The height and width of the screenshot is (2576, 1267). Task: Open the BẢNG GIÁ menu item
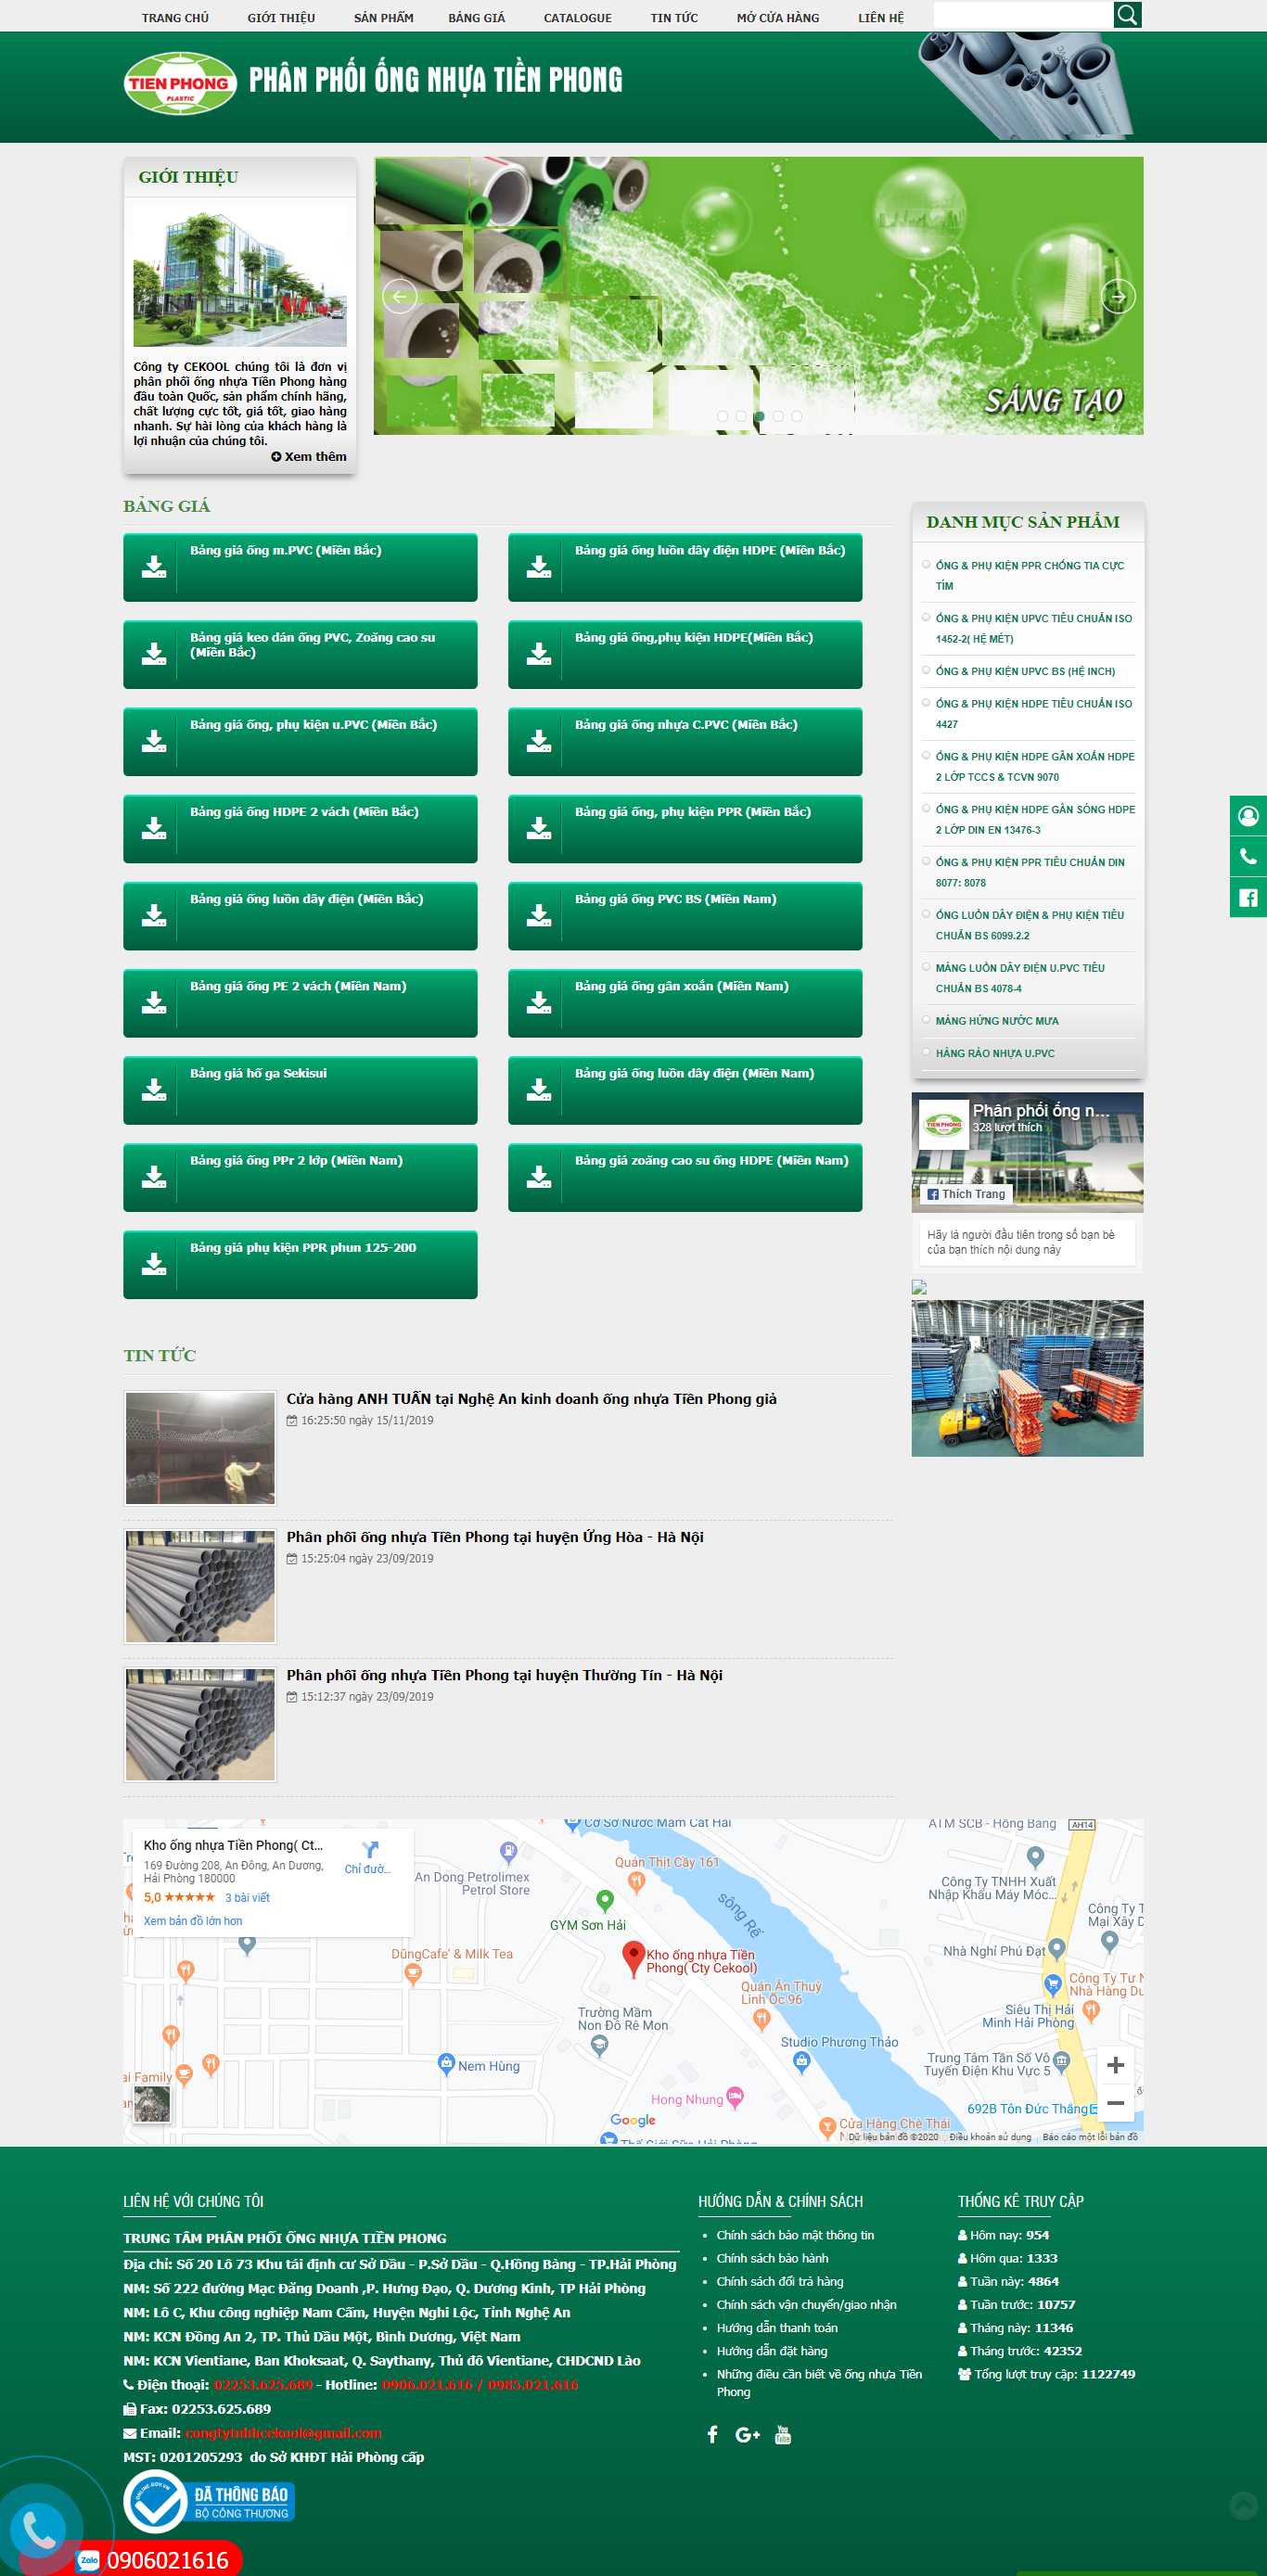tap(476, 18)
